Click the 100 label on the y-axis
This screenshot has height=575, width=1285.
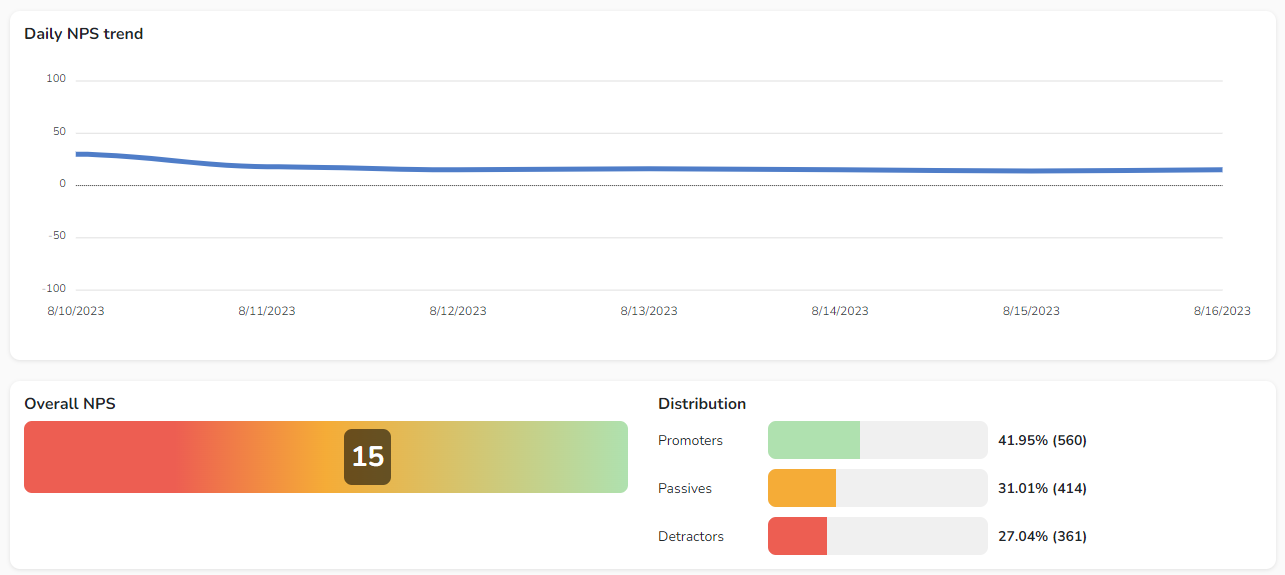(x=56, y=79)
